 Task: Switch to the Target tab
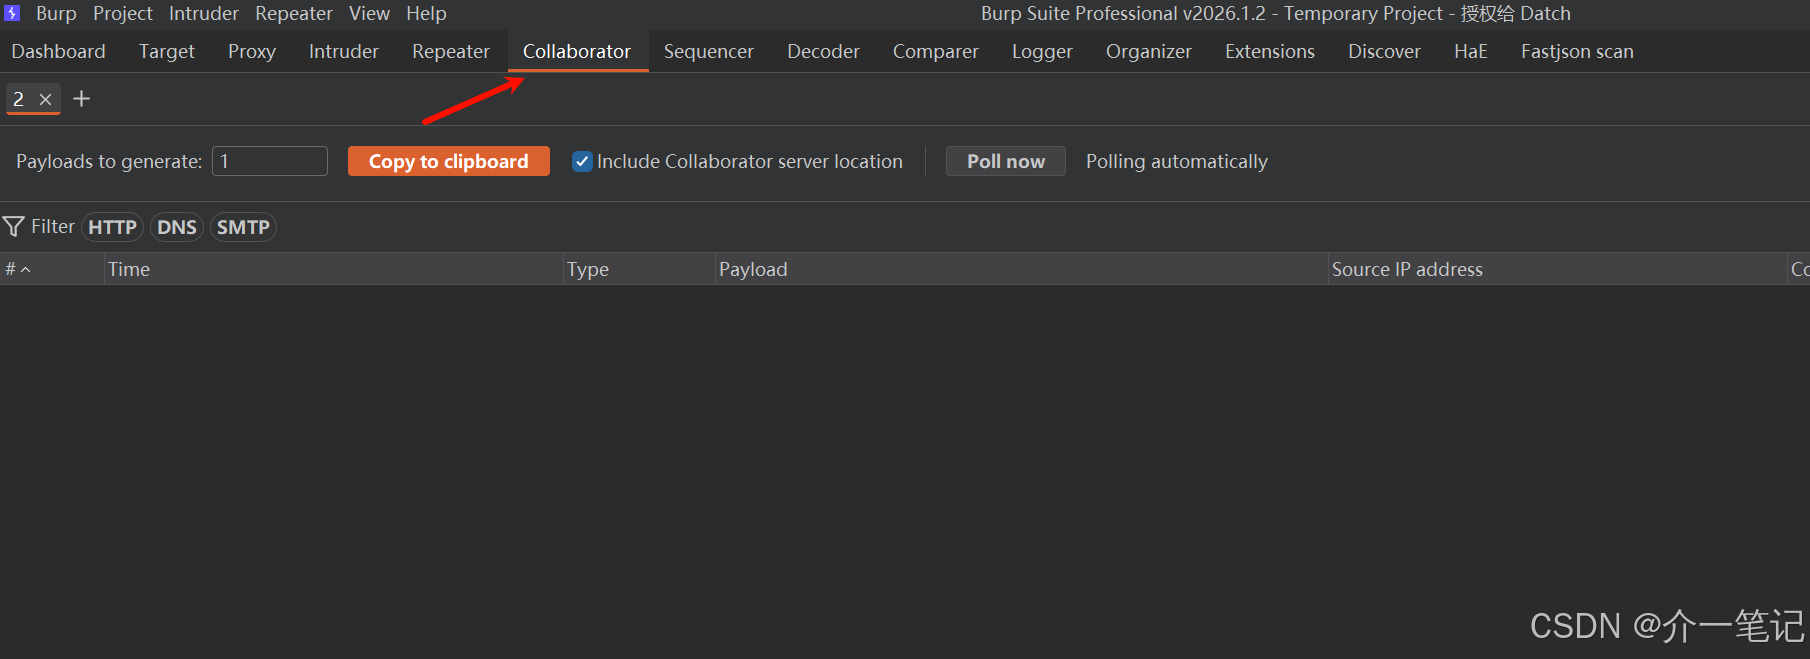click(x=167, y=51)
